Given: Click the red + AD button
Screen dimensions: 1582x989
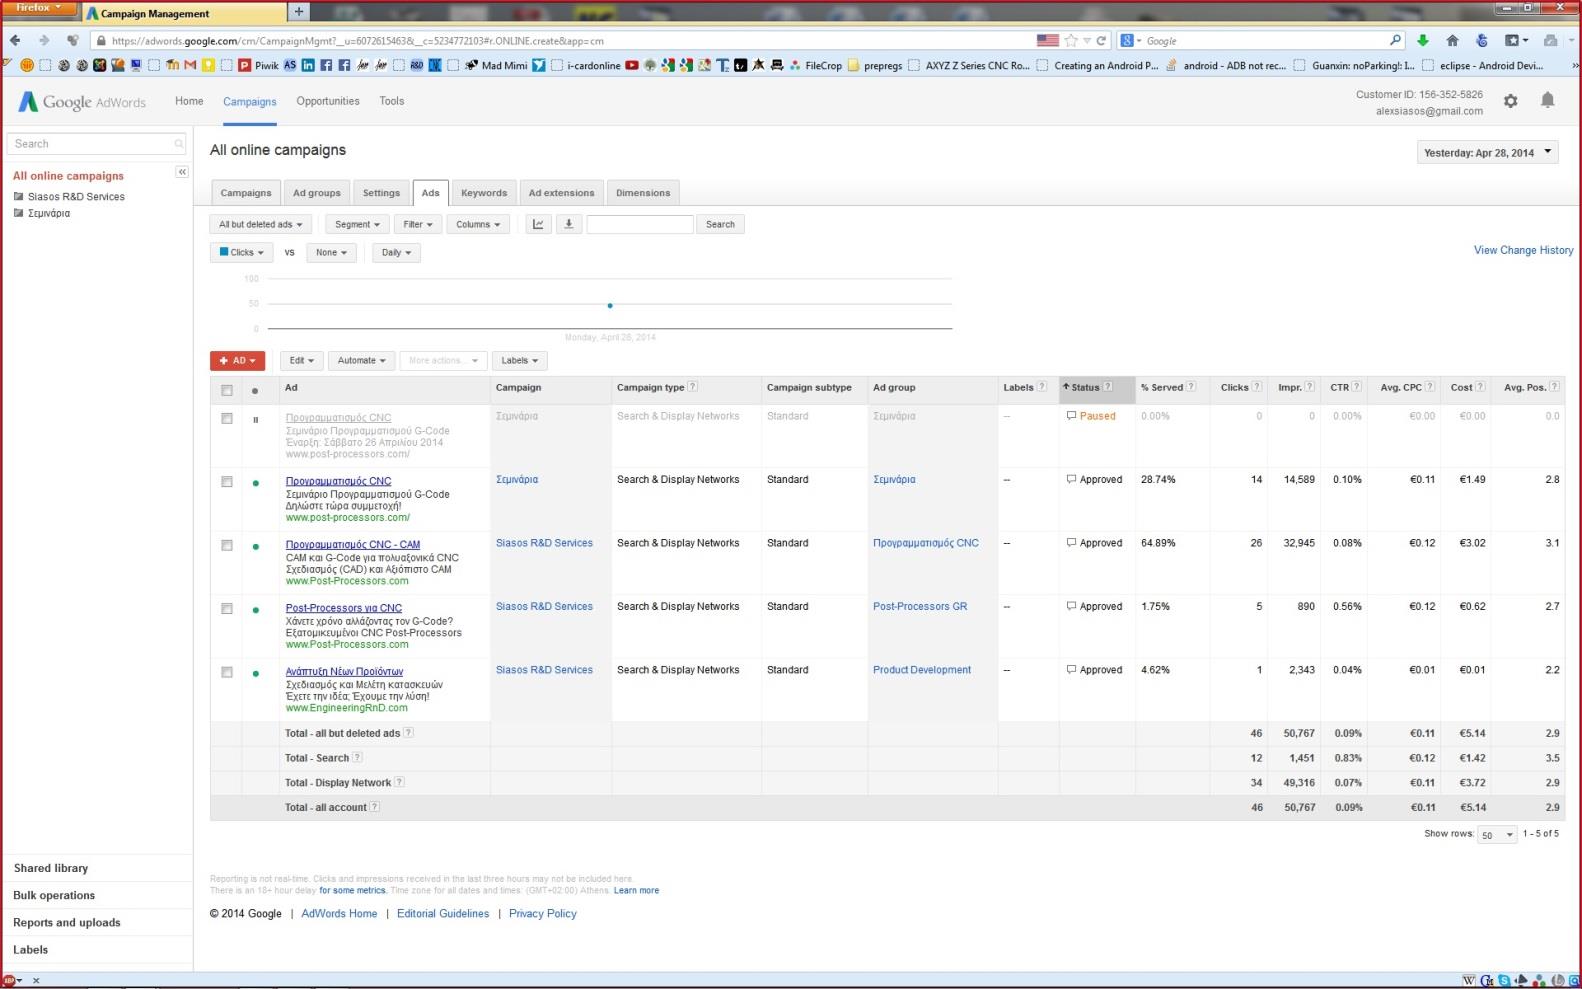Looking at the screenshot, I should (x=237, y=360).
